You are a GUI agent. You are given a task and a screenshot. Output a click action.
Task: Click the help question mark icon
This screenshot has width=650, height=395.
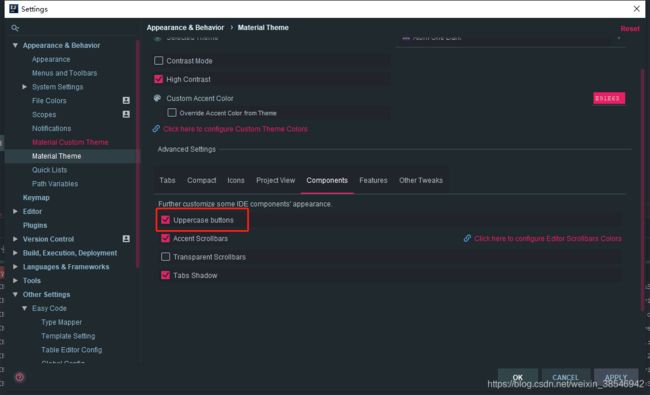[19, 377]
